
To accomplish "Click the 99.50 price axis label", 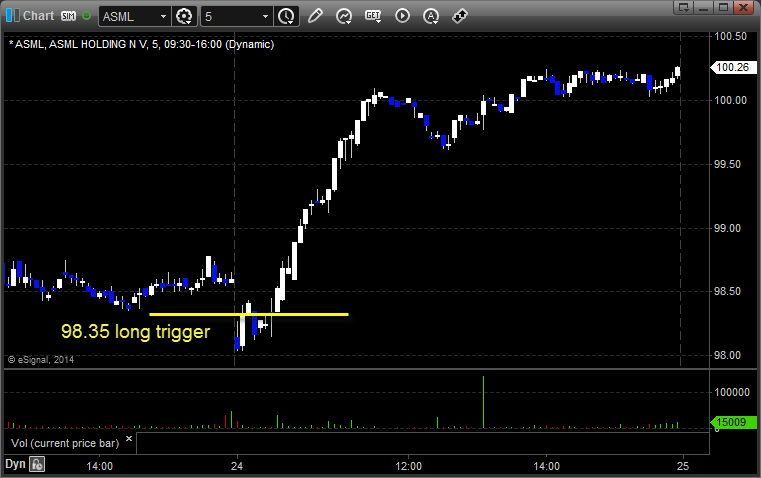I will pyautogui.click(x=728, y=165).
